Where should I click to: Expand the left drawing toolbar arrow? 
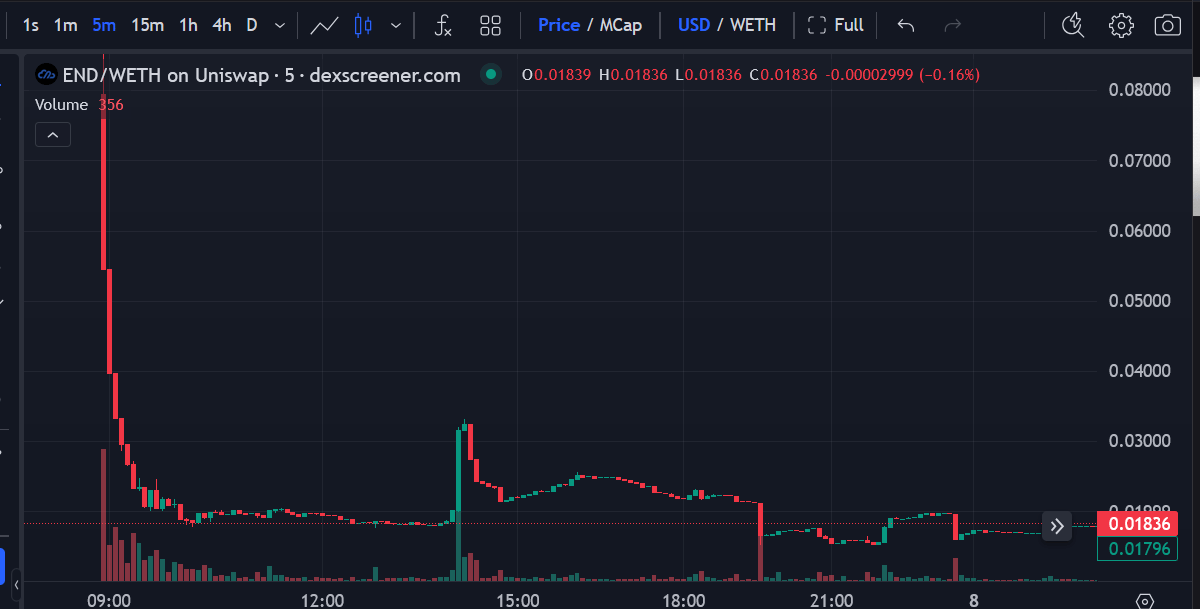click(16, 583)
